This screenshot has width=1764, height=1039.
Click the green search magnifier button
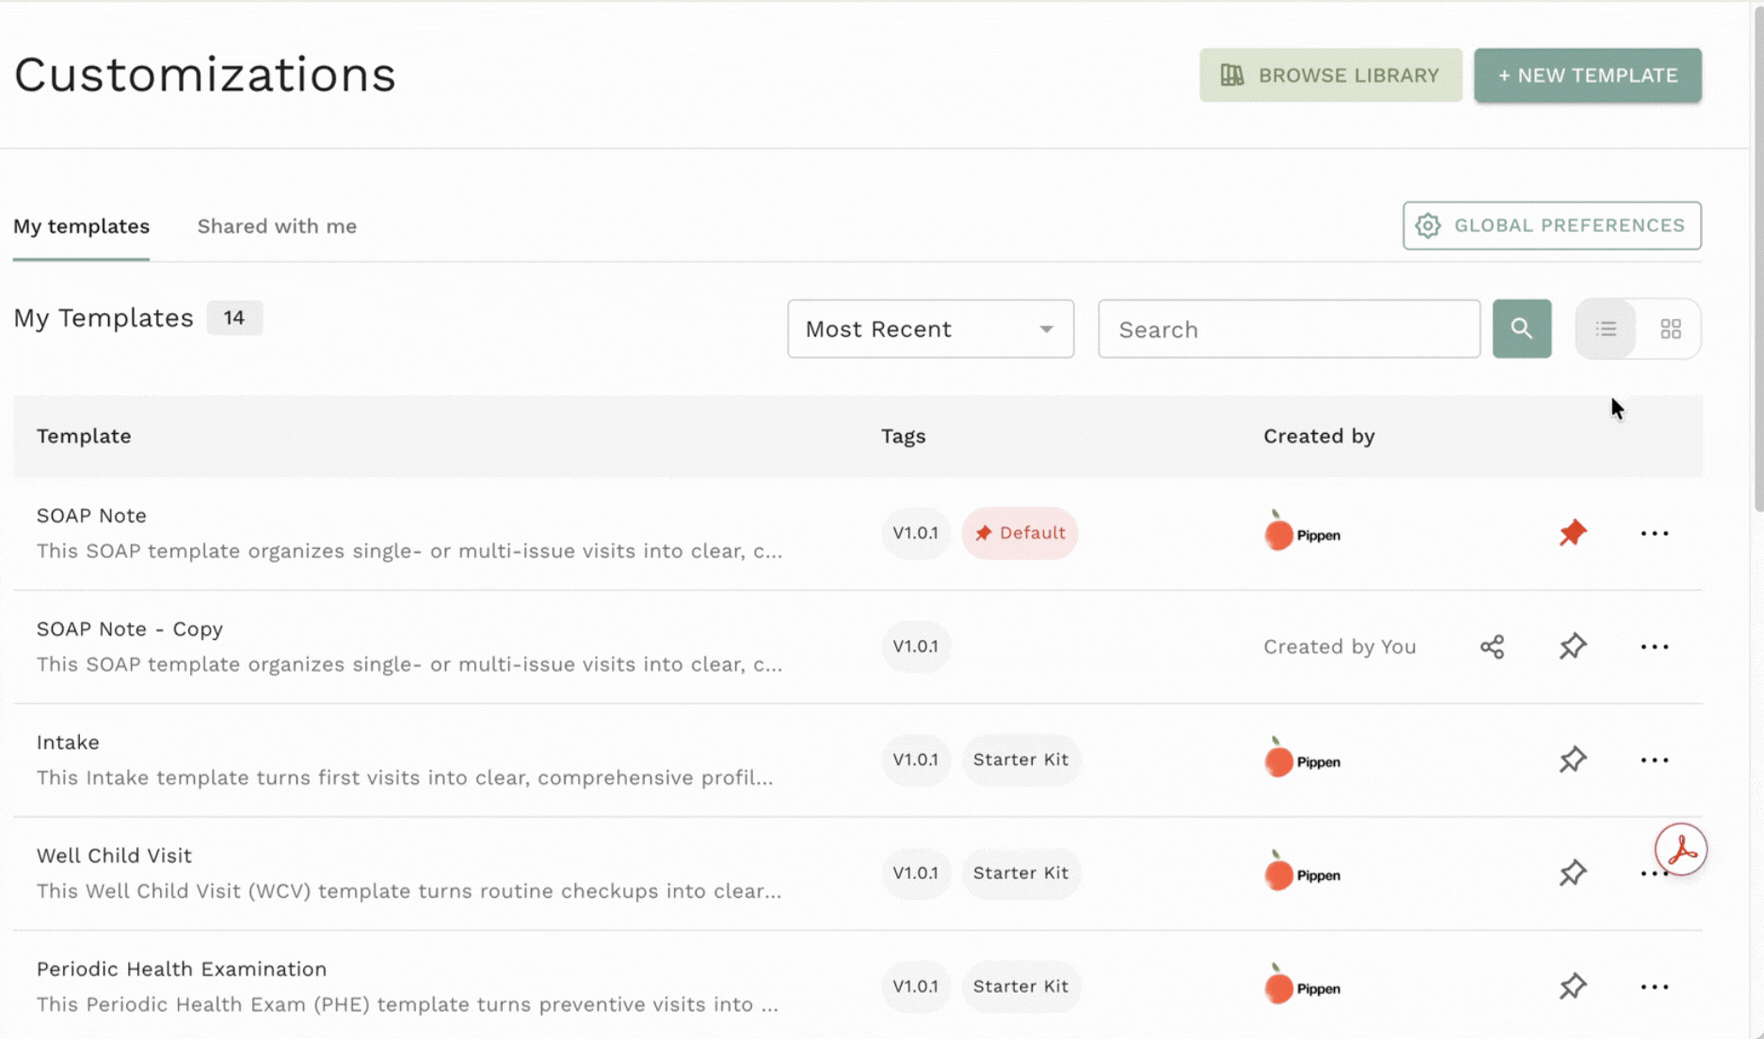(x=1521, y=329)
